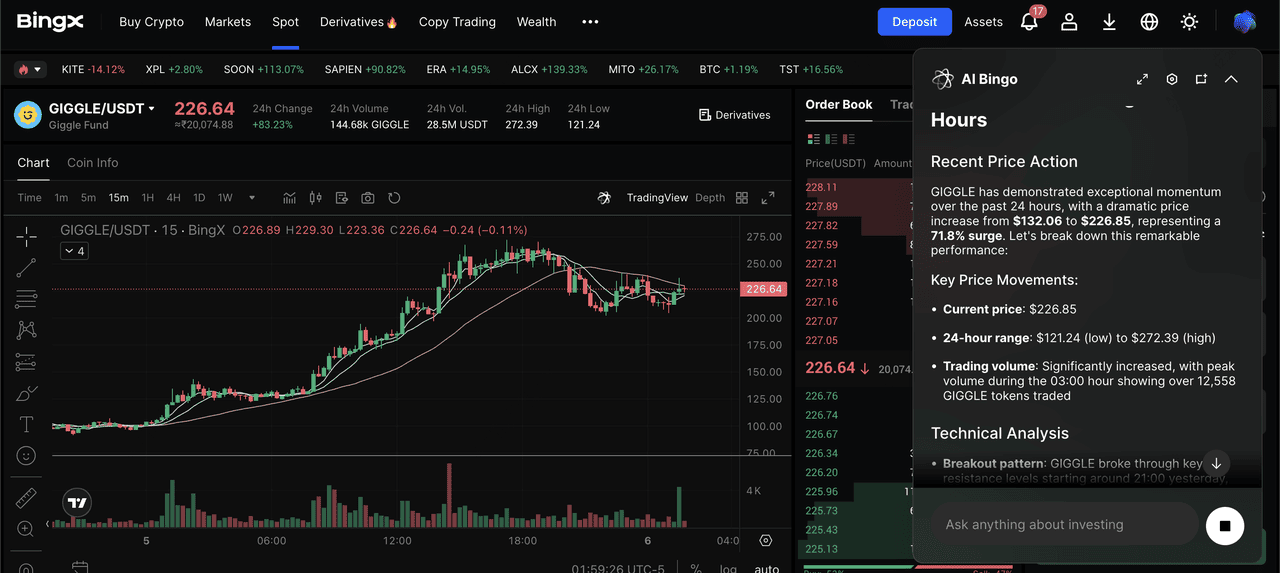Open the Wealth menu
The width and height of the screenshot is (1280, 573).
coord(536,21)
